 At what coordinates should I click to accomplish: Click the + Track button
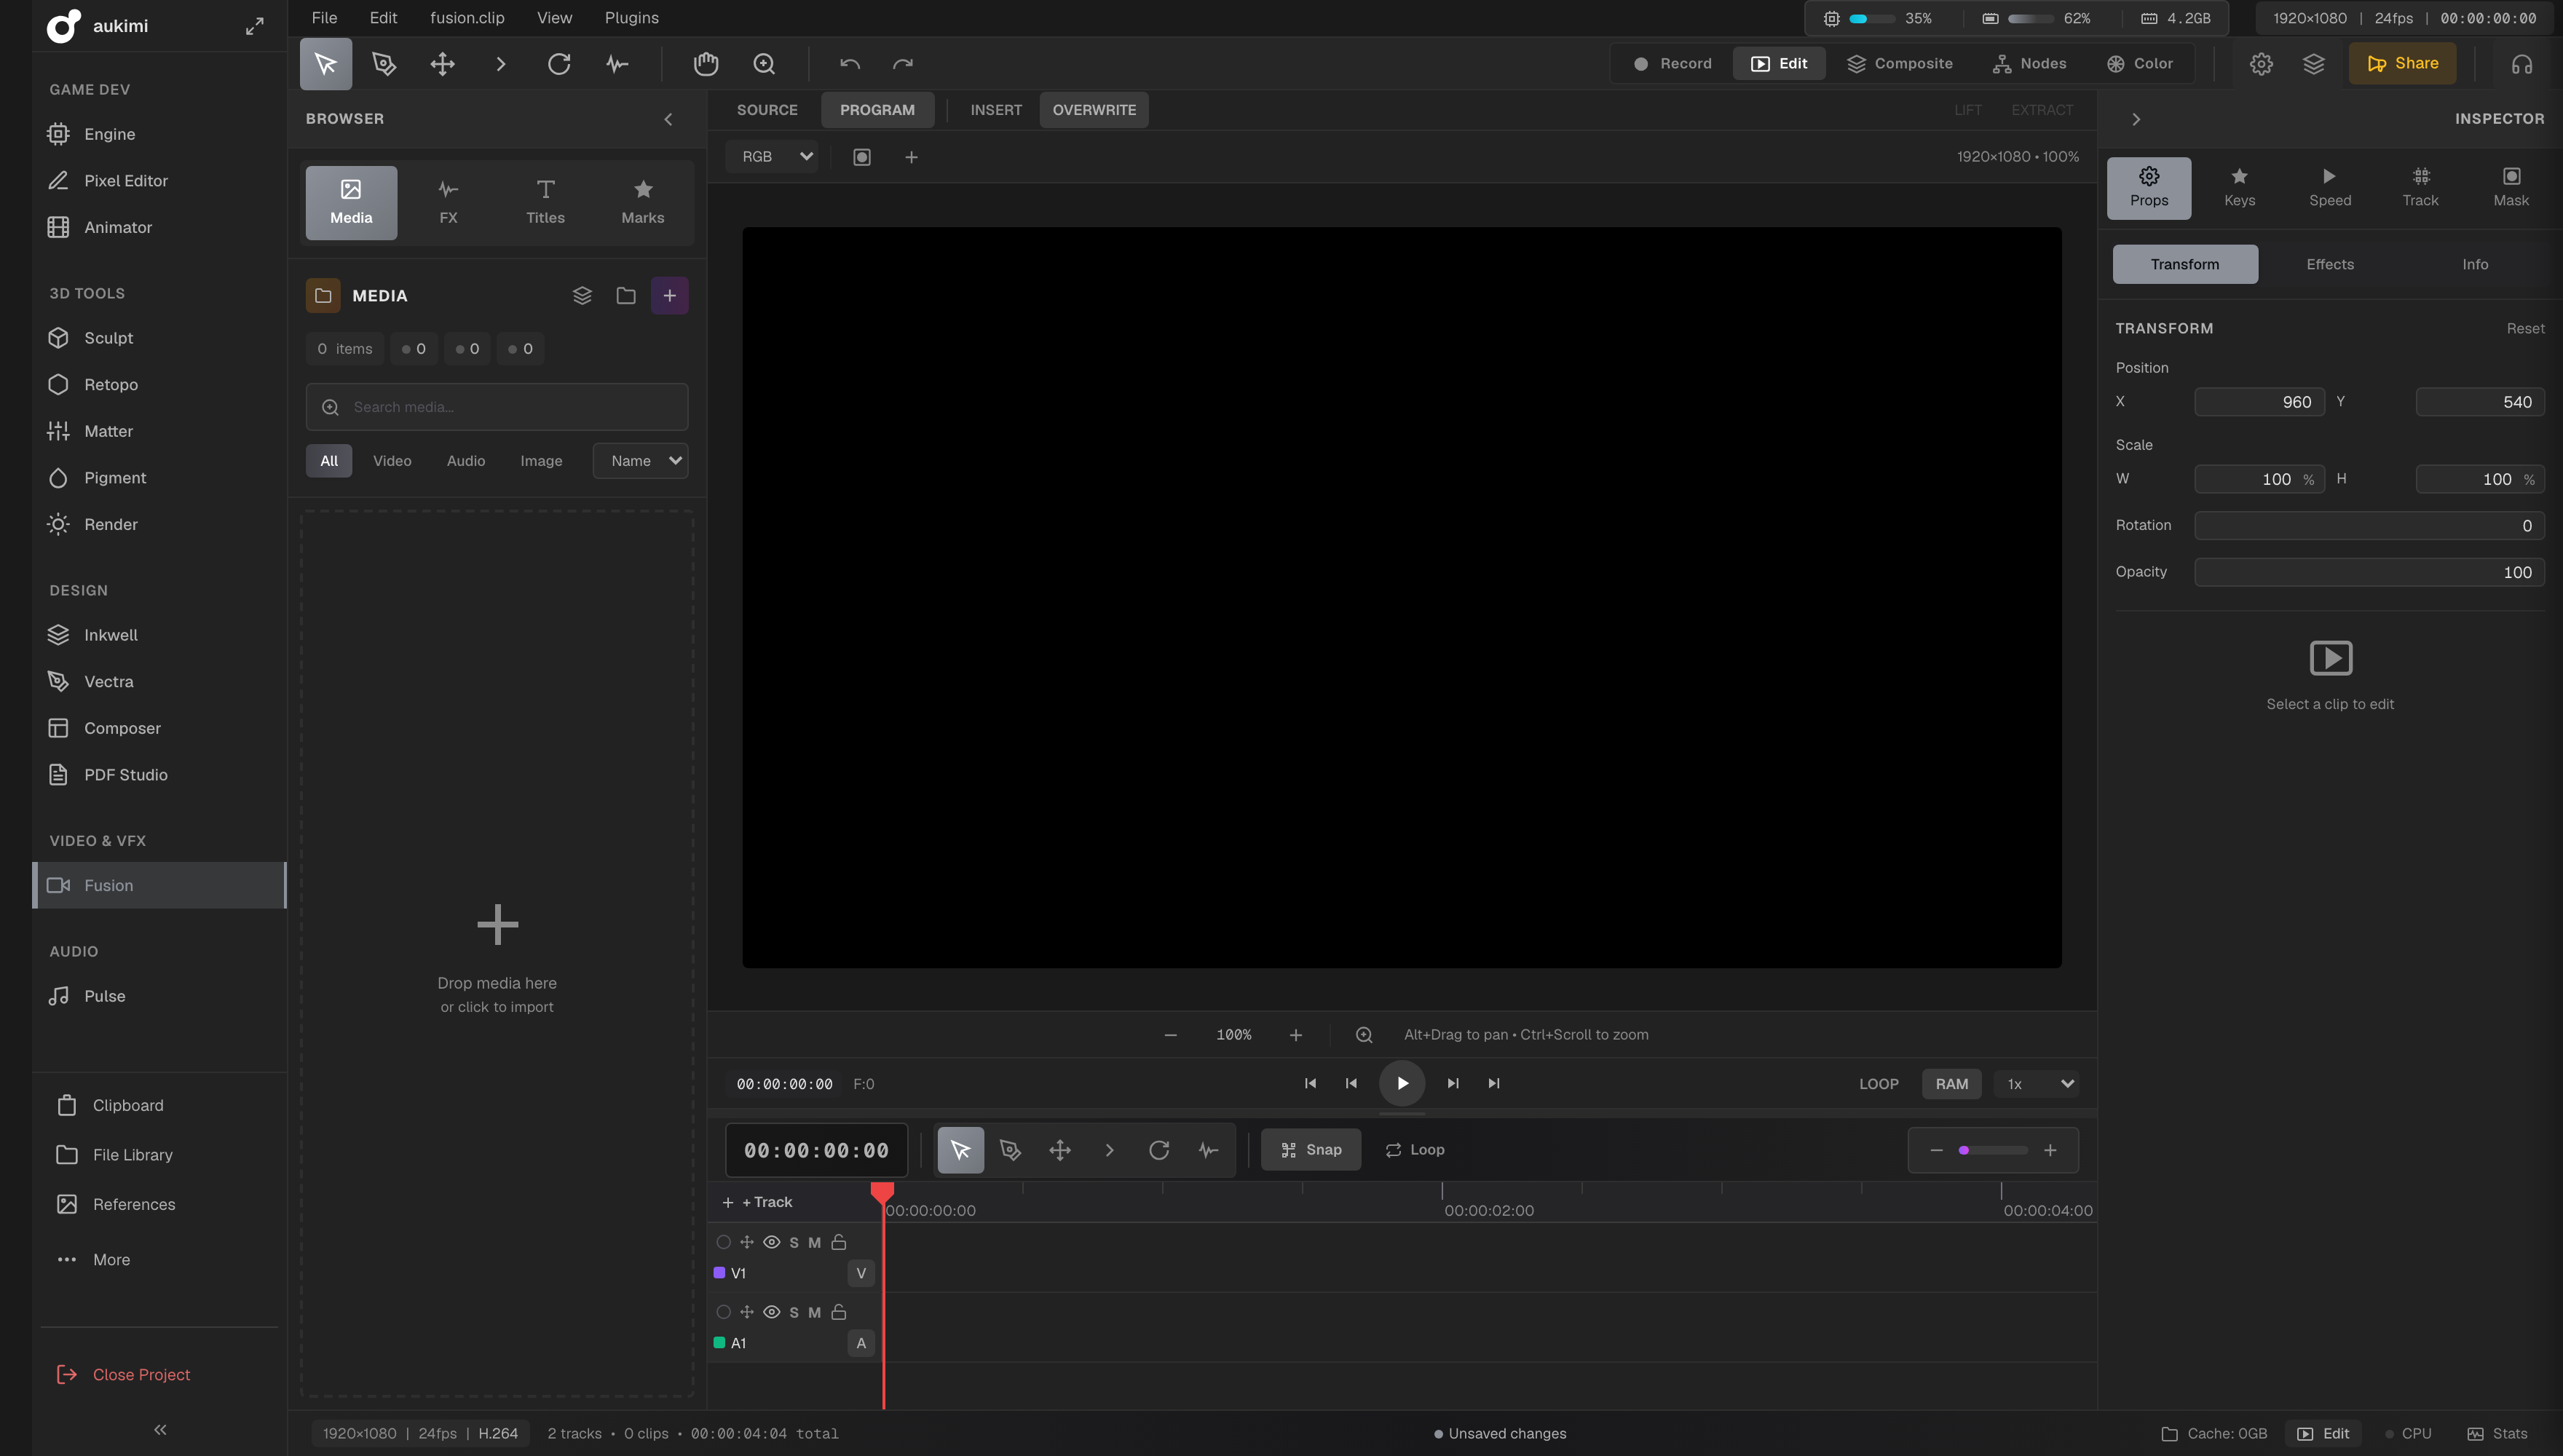tap(757, 1202)
